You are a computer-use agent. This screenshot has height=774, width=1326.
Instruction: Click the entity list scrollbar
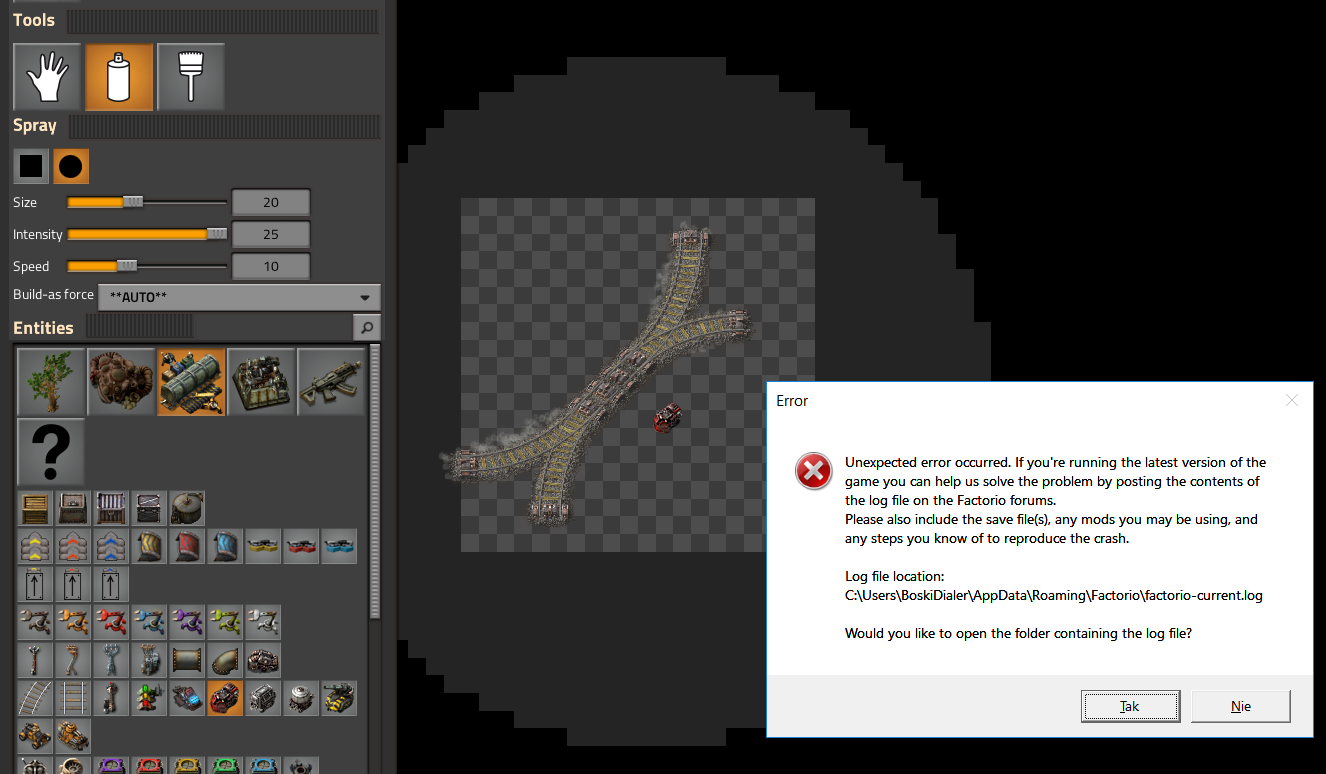375,483
